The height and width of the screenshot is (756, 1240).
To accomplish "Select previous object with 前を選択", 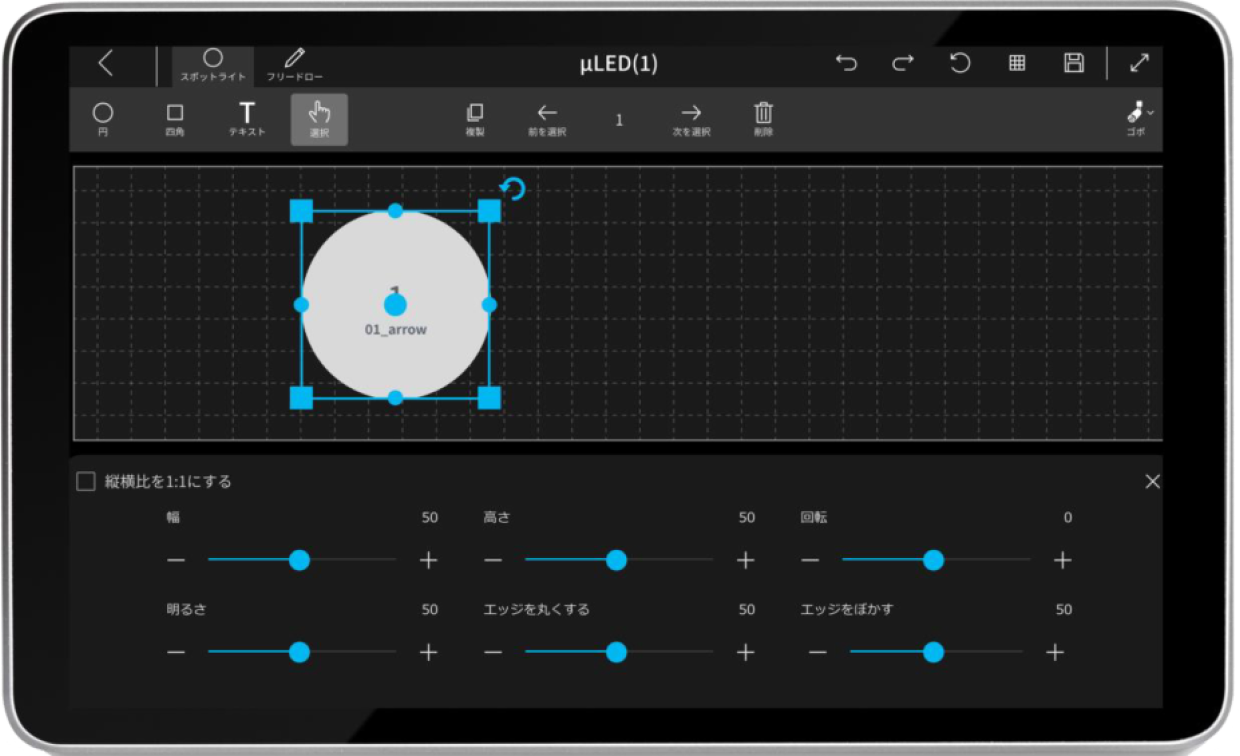I will coord(547,119).
